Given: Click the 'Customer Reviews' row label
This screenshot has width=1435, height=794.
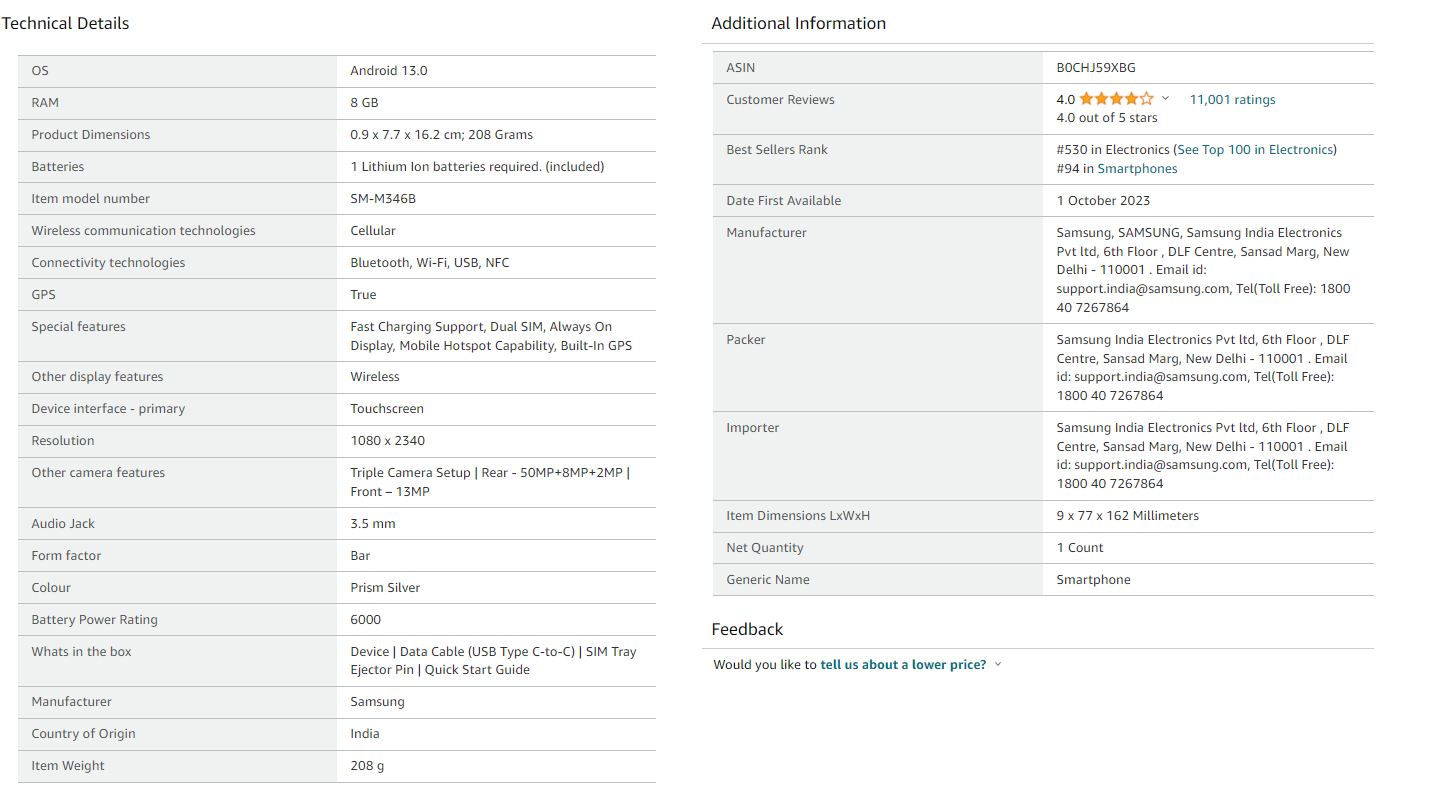Looking at the screenshot, I should point(780,100).
